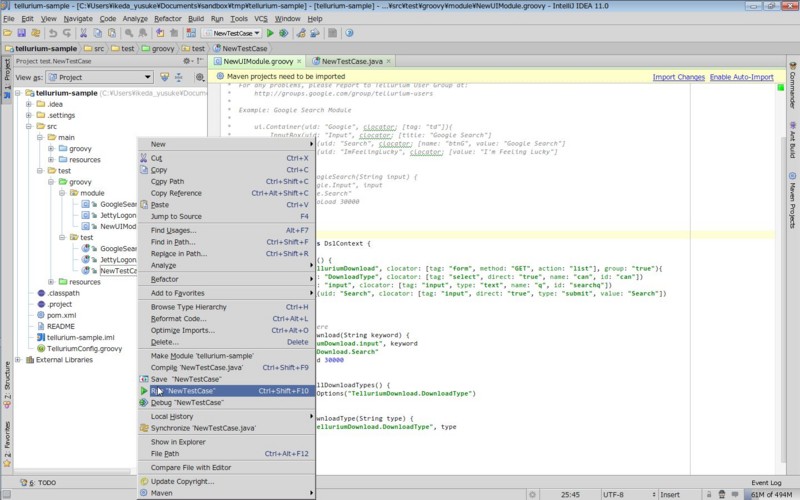Open Local History submenu
This screenshot has width=800, height=500.
pyautogui.click(x=227, y=416)
